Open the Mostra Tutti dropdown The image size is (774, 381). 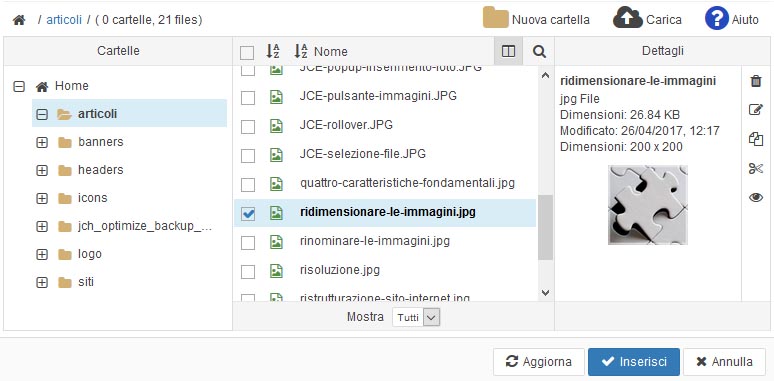coord(416,318)
